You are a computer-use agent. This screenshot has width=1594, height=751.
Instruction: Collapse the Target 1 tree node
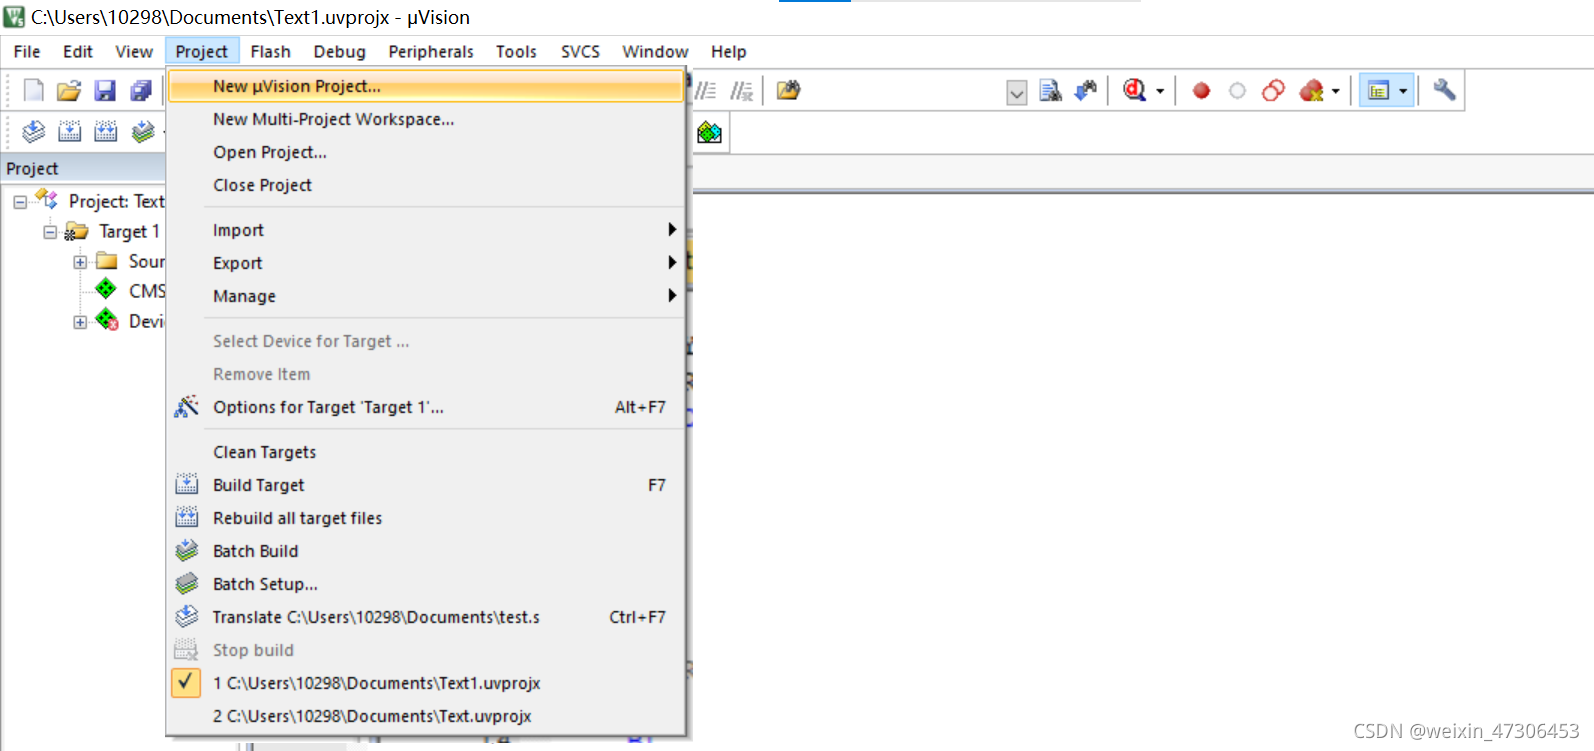click(50, 232)
